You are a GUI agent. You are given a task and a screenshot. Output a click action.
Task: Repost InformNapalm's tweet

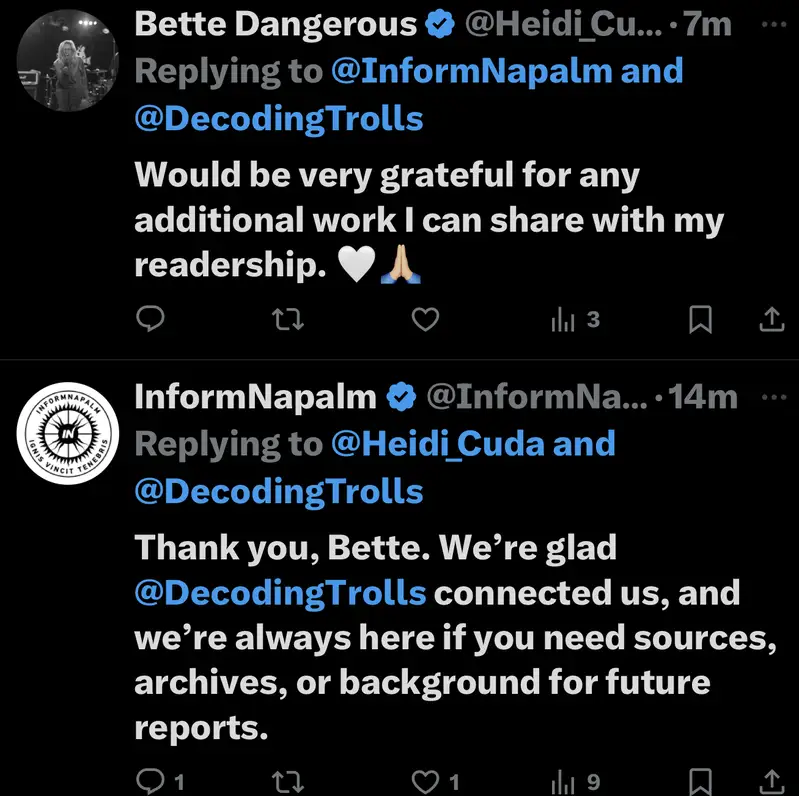click(x=288, y=781)
